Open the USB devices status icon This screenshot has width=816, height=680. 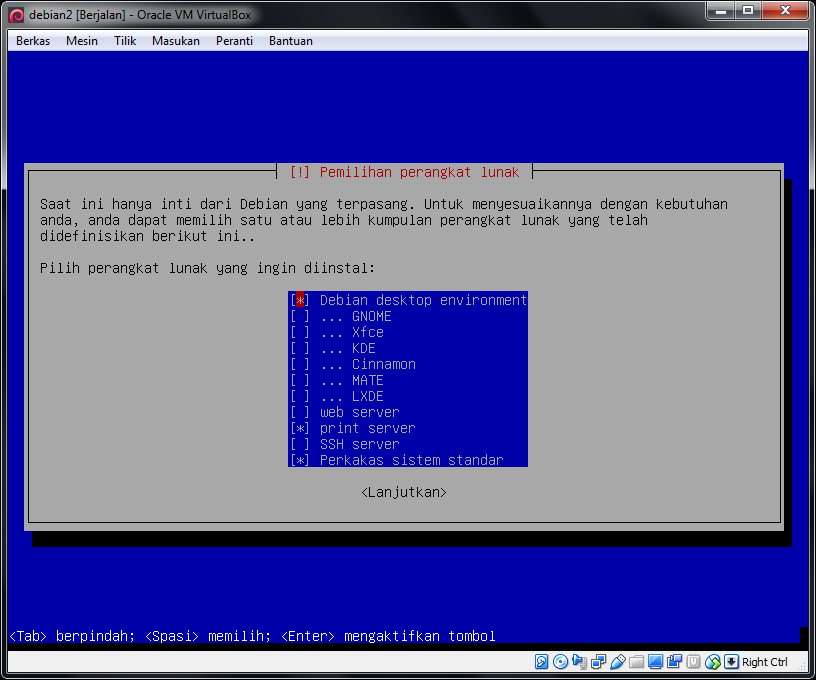tap(617, 662)
